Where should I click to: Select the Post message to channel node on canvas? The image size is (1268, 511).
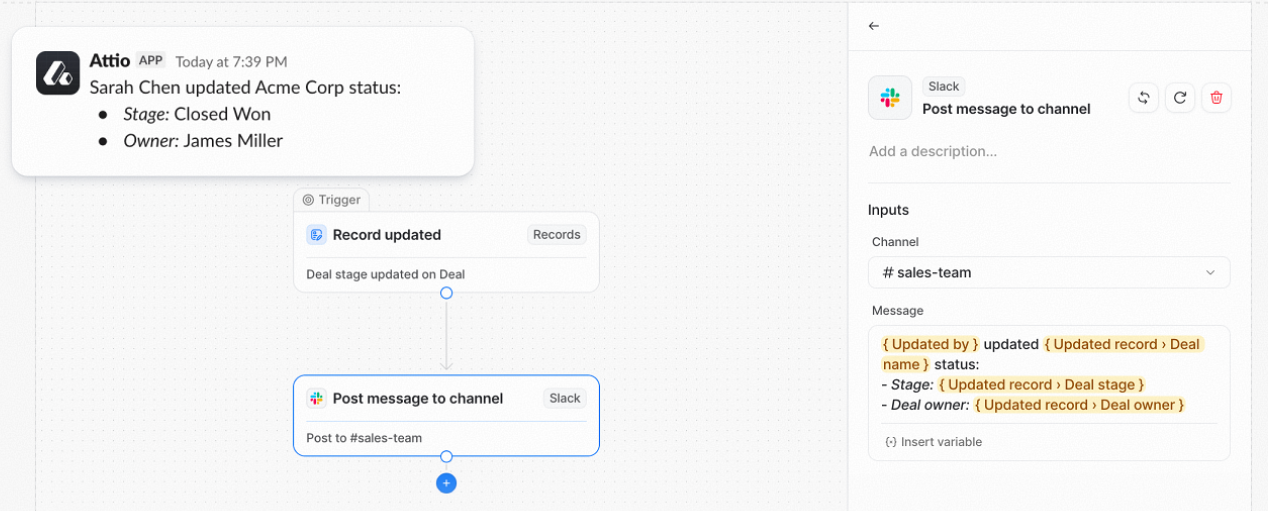point(446,416)
